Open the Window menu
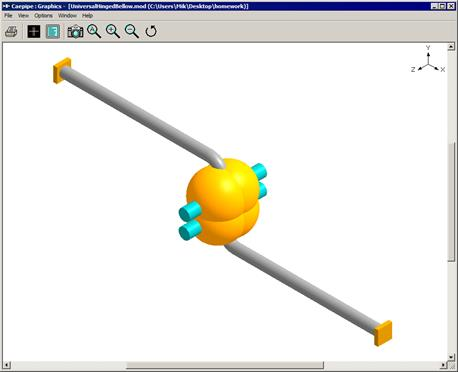458x372 pixels. 67,16
